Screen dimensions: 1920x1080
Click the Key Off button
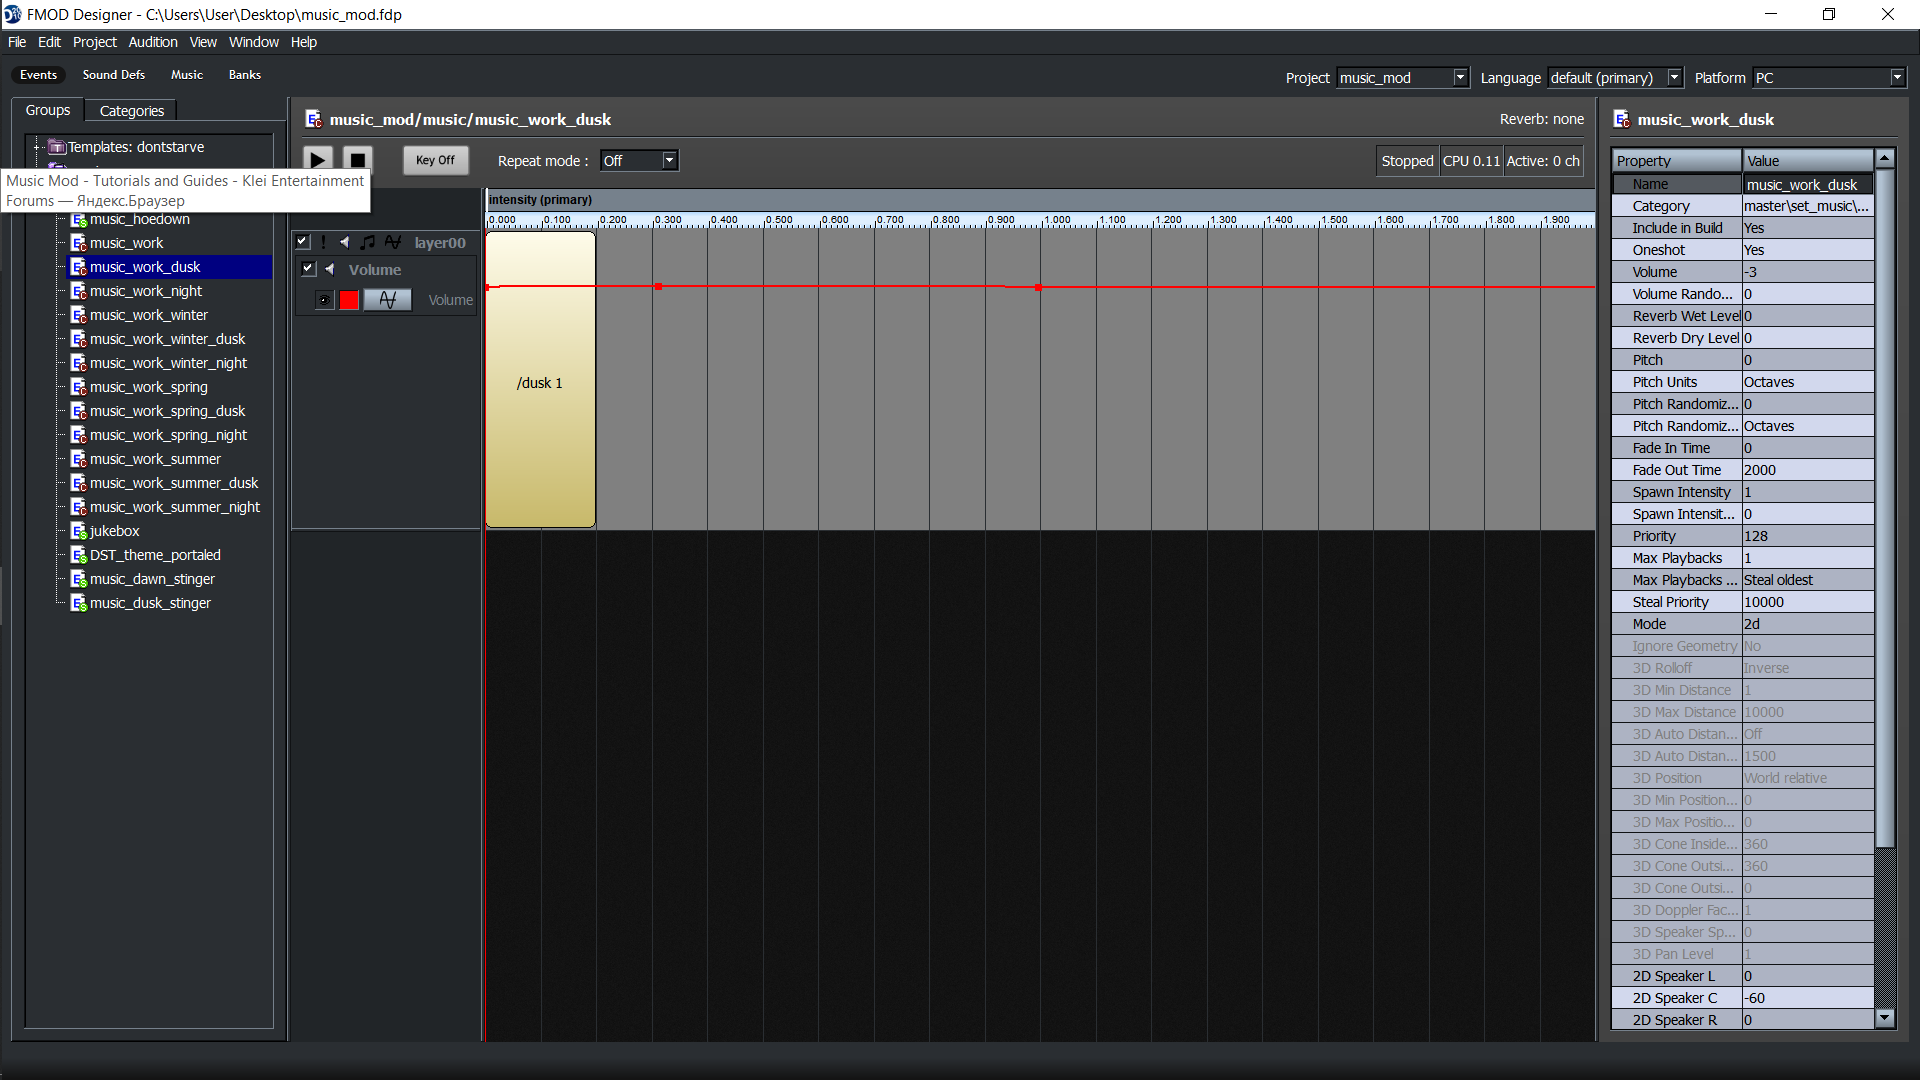tap(435, 160)
